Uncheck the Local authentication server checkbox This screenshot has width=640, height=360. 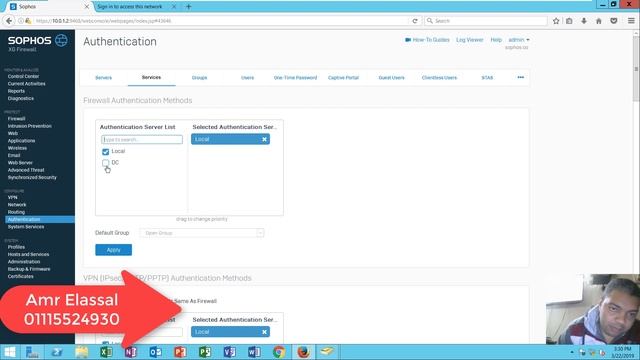(105, 152)
